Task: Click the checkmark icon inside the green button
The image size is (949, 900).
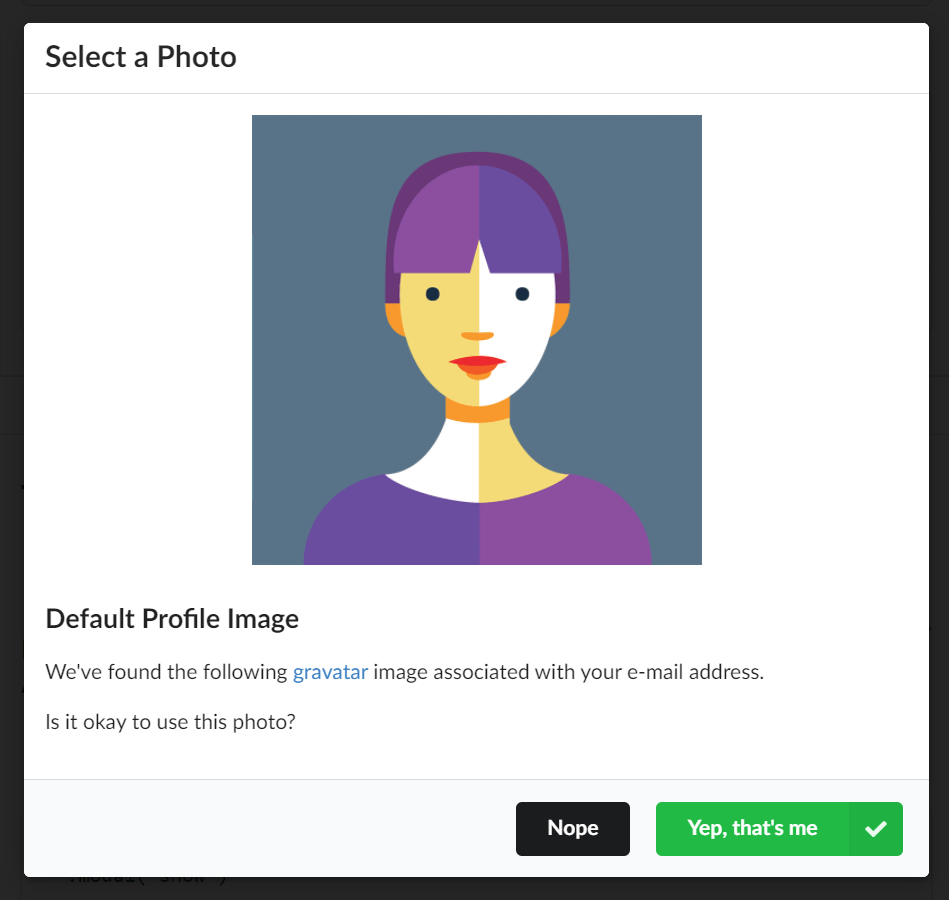Action: (877, 828)
